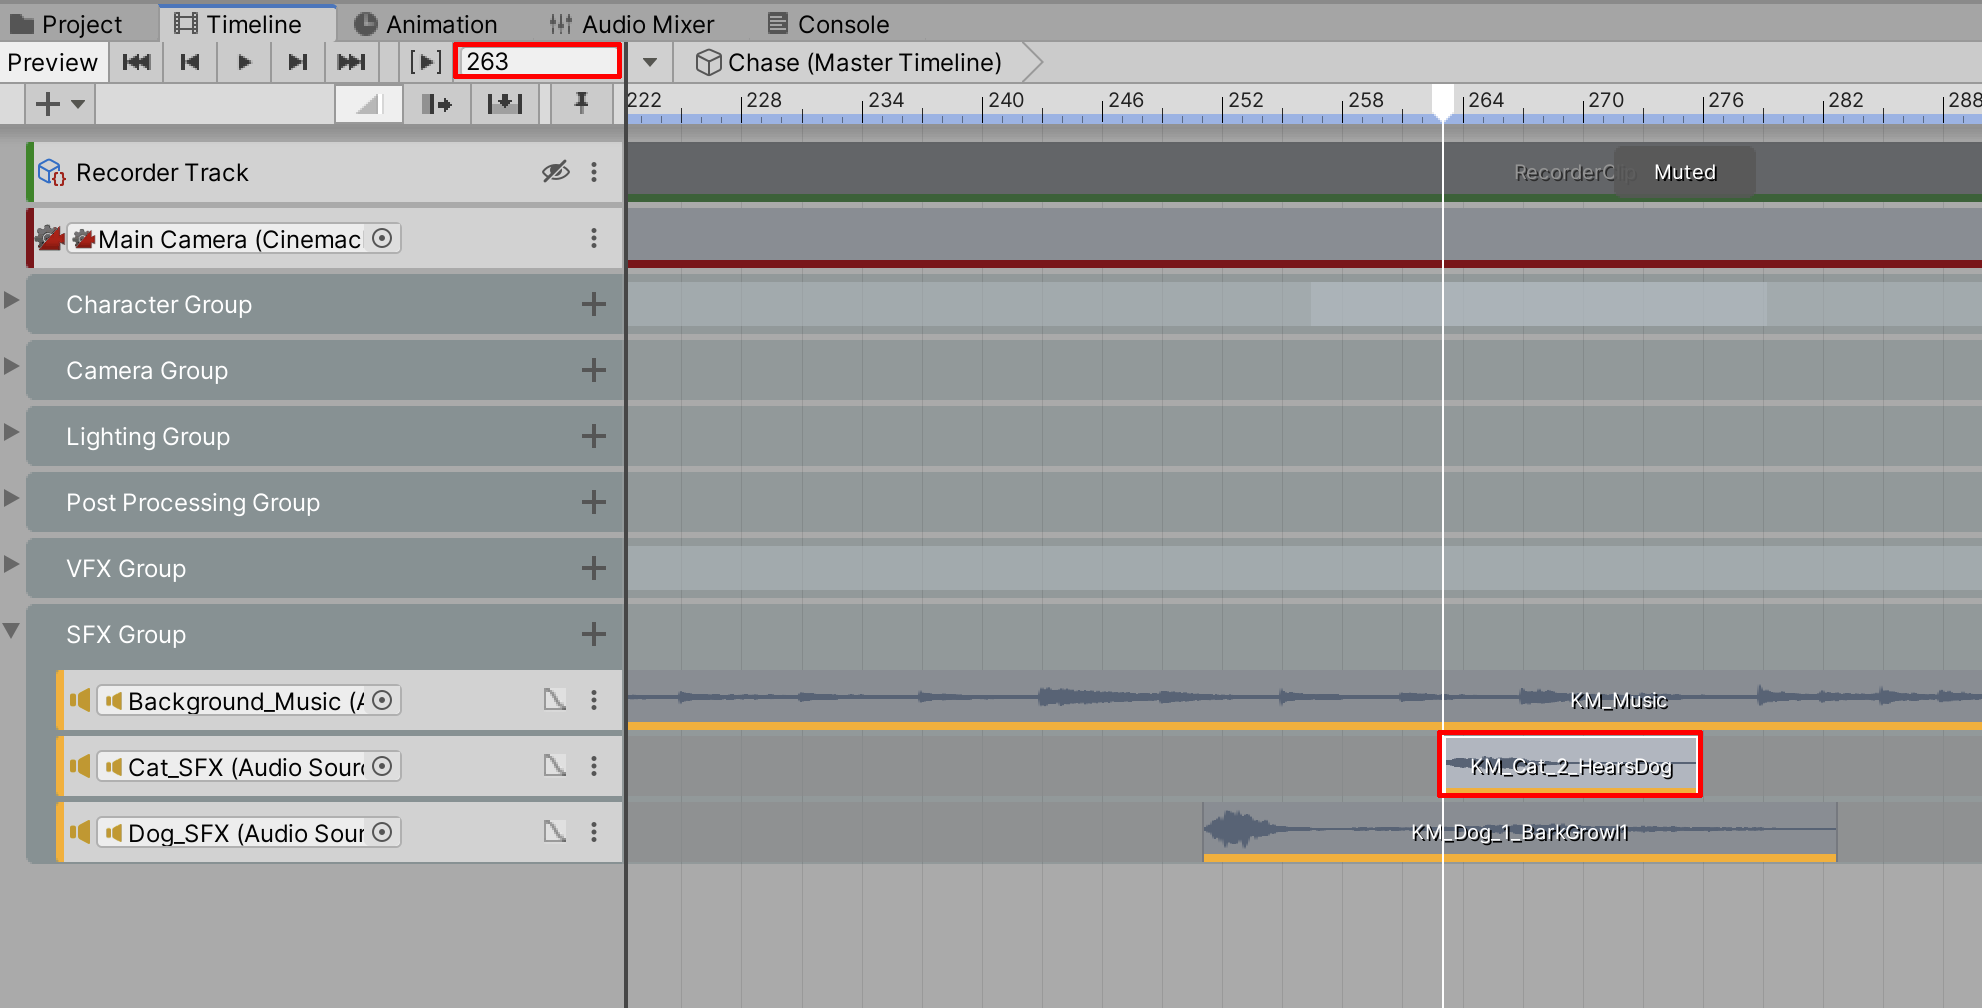Switch to the Audio Mixer tab
This screenshot has width=1982, height=1008.
[632, 24]
